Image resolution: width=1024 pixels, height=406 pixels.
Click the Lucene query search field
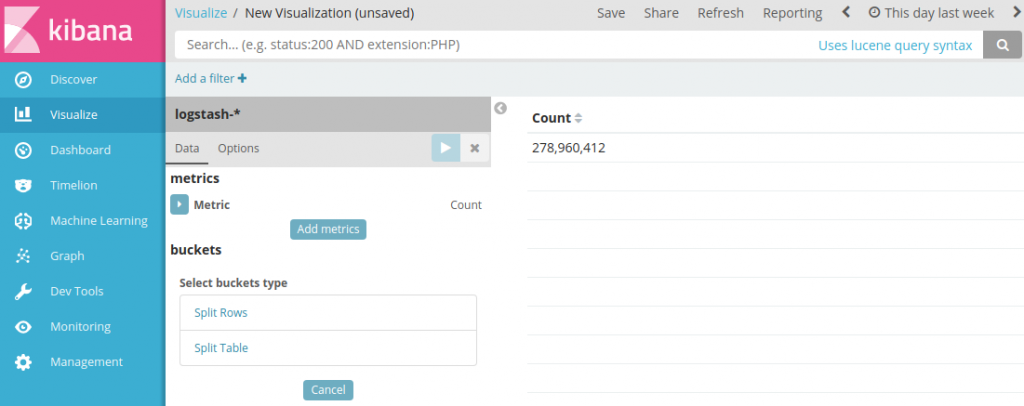(490, 45)
